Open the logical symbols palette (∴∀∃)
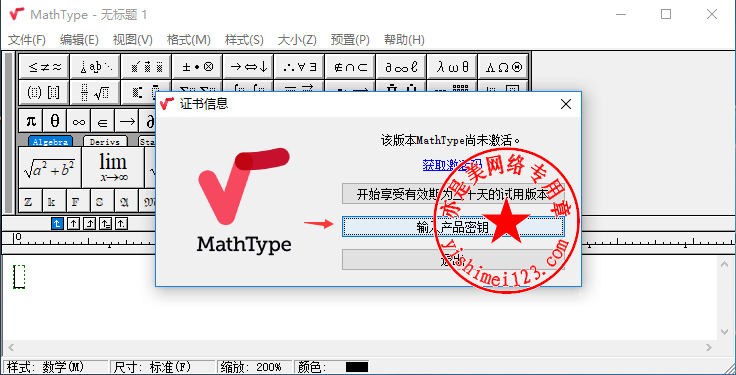Screen dimensions: 736x375 299,66
